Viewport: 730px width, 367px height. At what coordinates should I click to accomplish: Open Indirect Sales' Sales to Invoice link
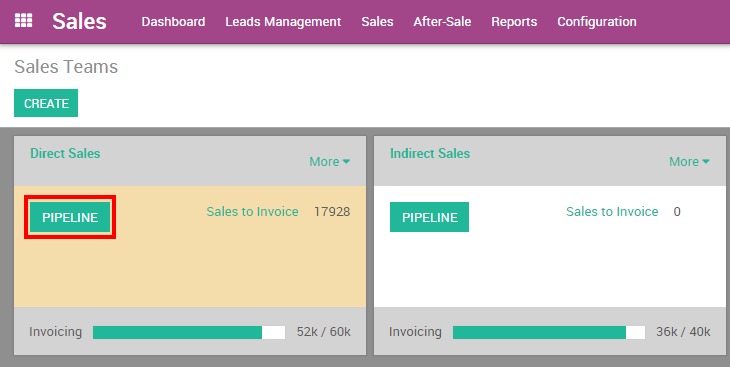point(612,211)
